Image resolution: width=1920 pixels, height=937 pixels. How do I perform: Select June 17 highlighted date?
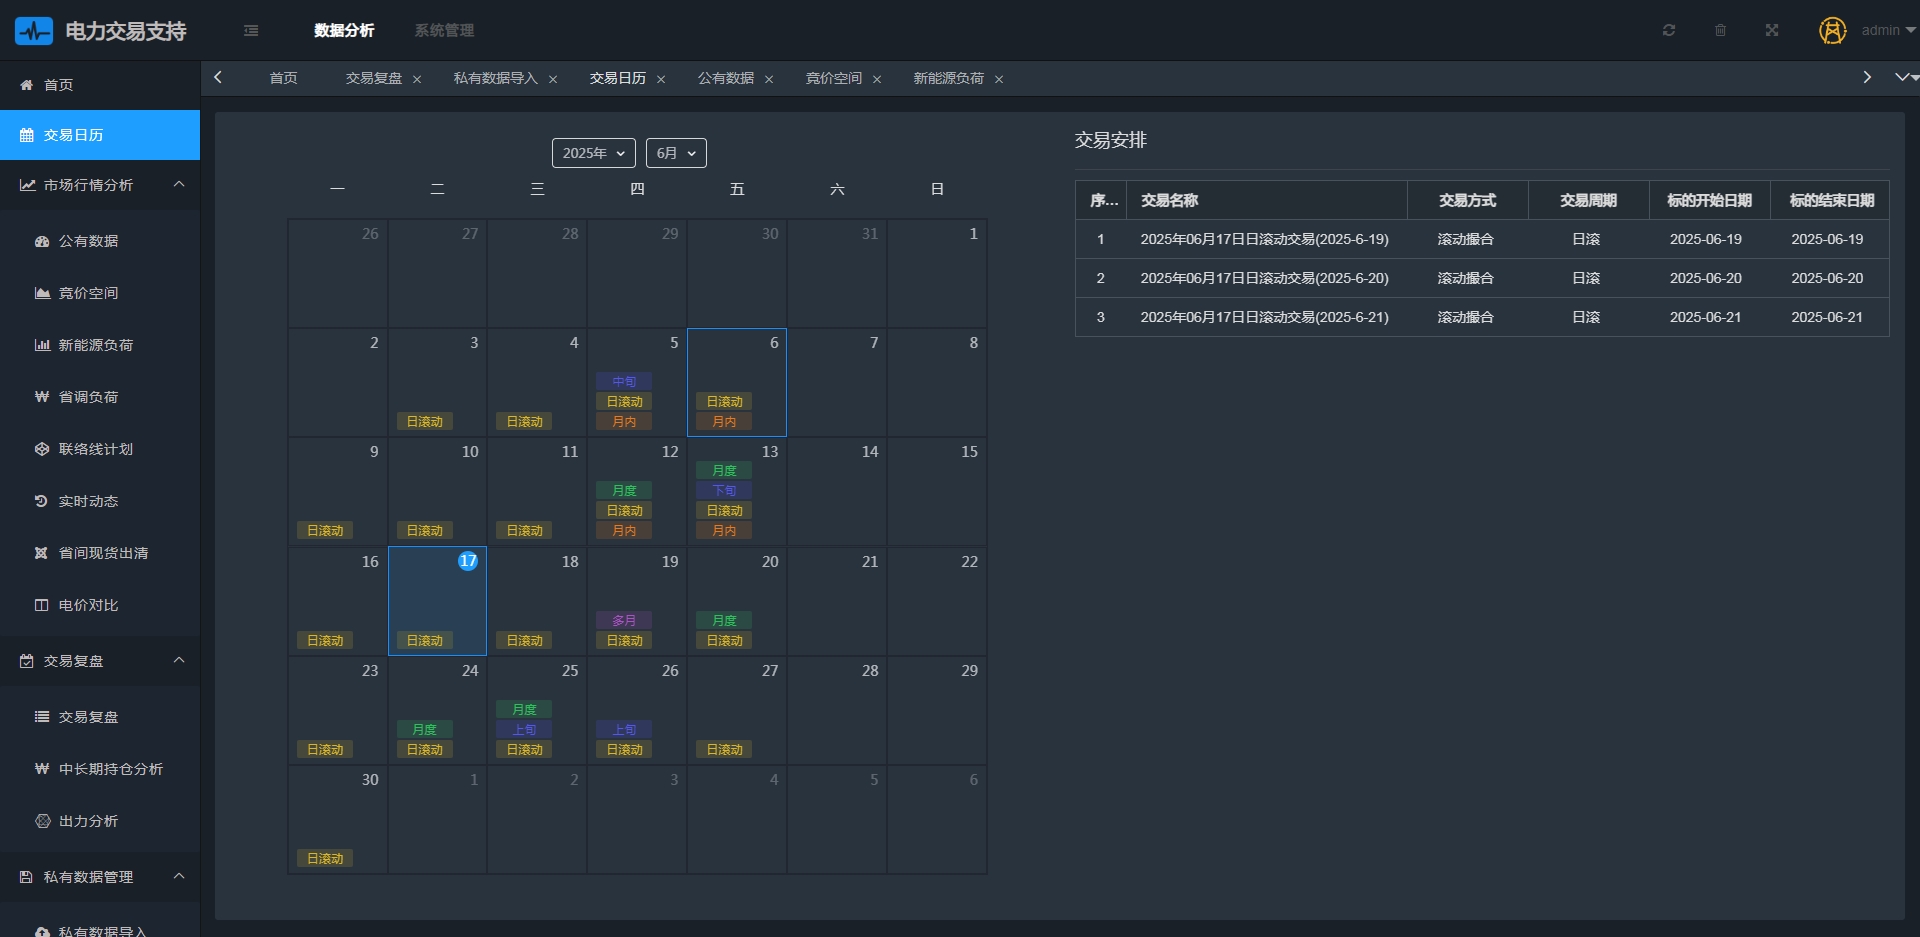coord(437,601)
